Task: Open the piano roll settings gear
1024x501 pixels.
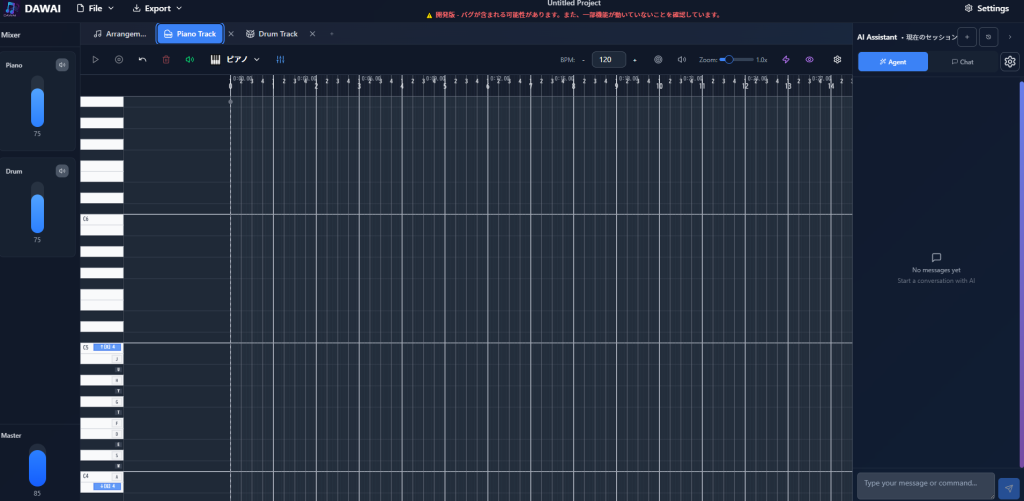Action: (x=838, y=60)
